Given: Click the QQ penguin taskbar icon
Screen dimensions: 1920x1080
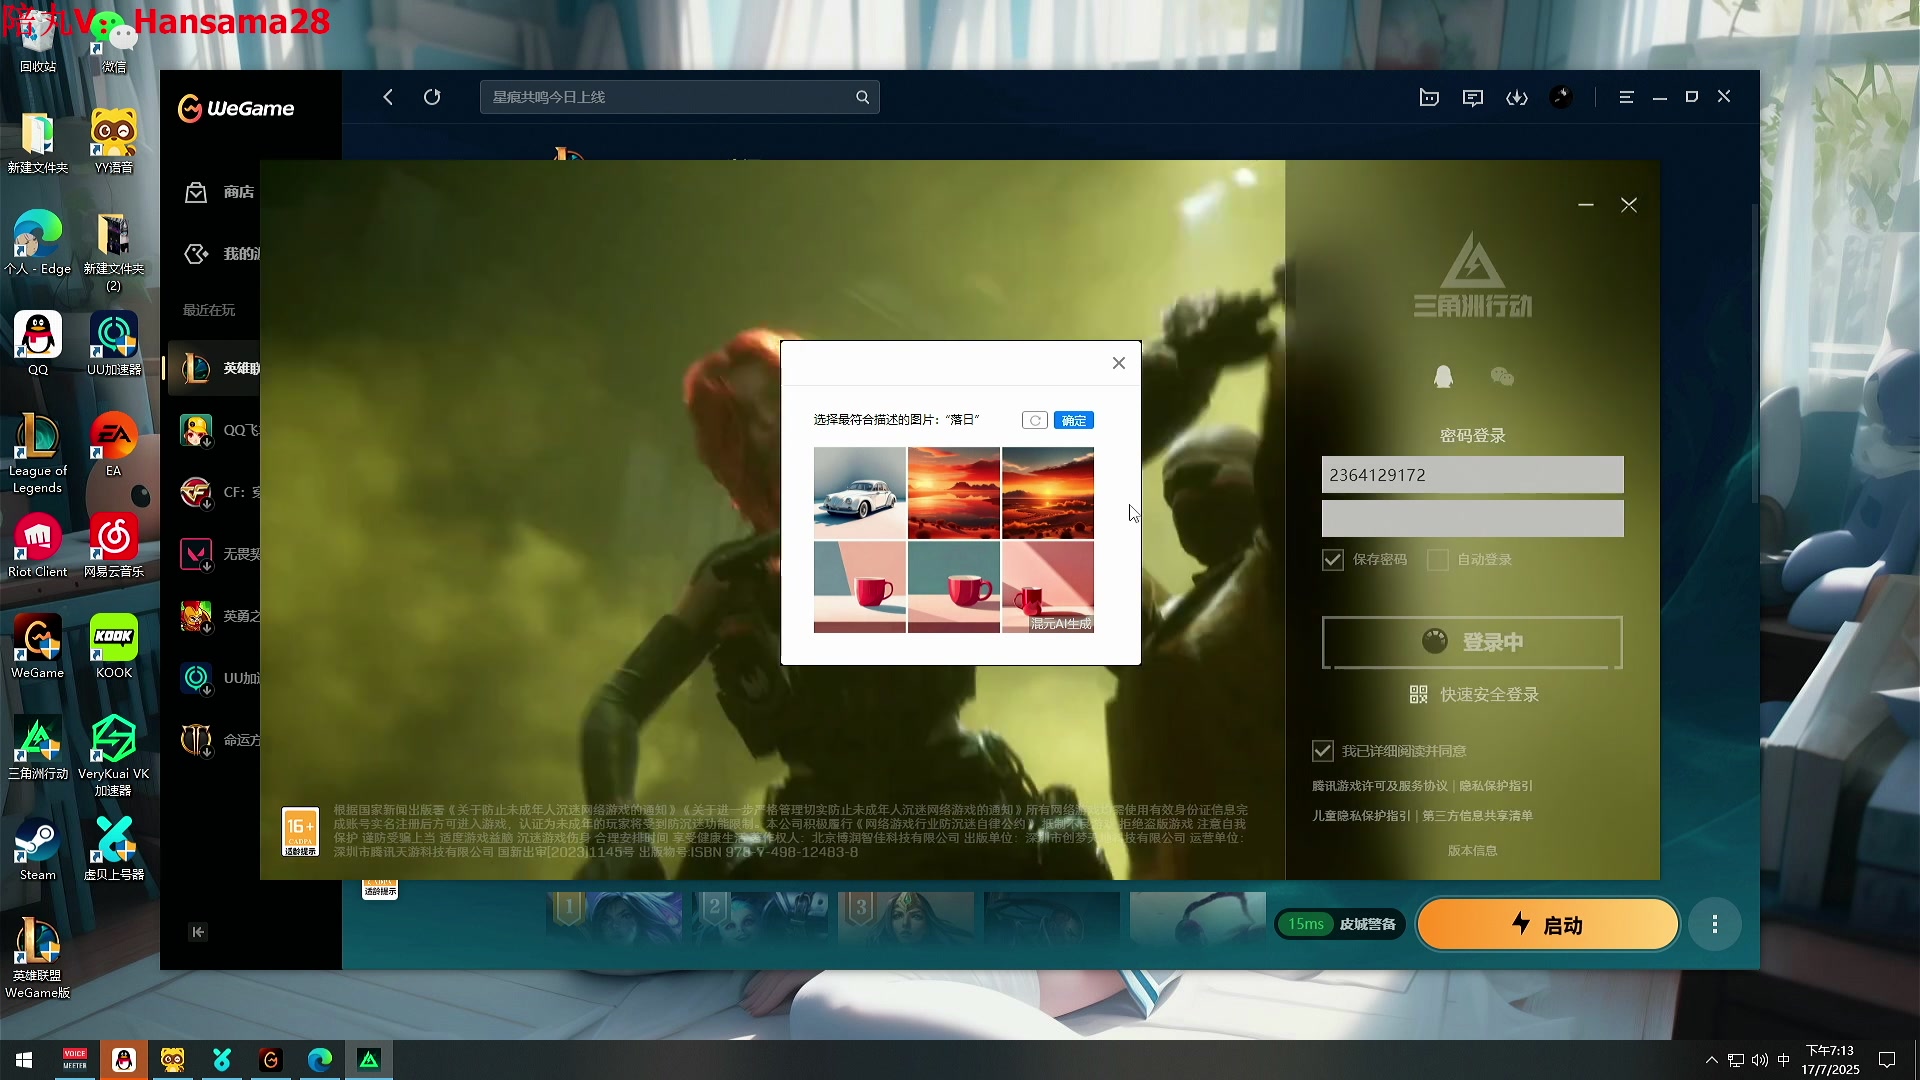Looking at the screenshot, I should click(124, 1060).
